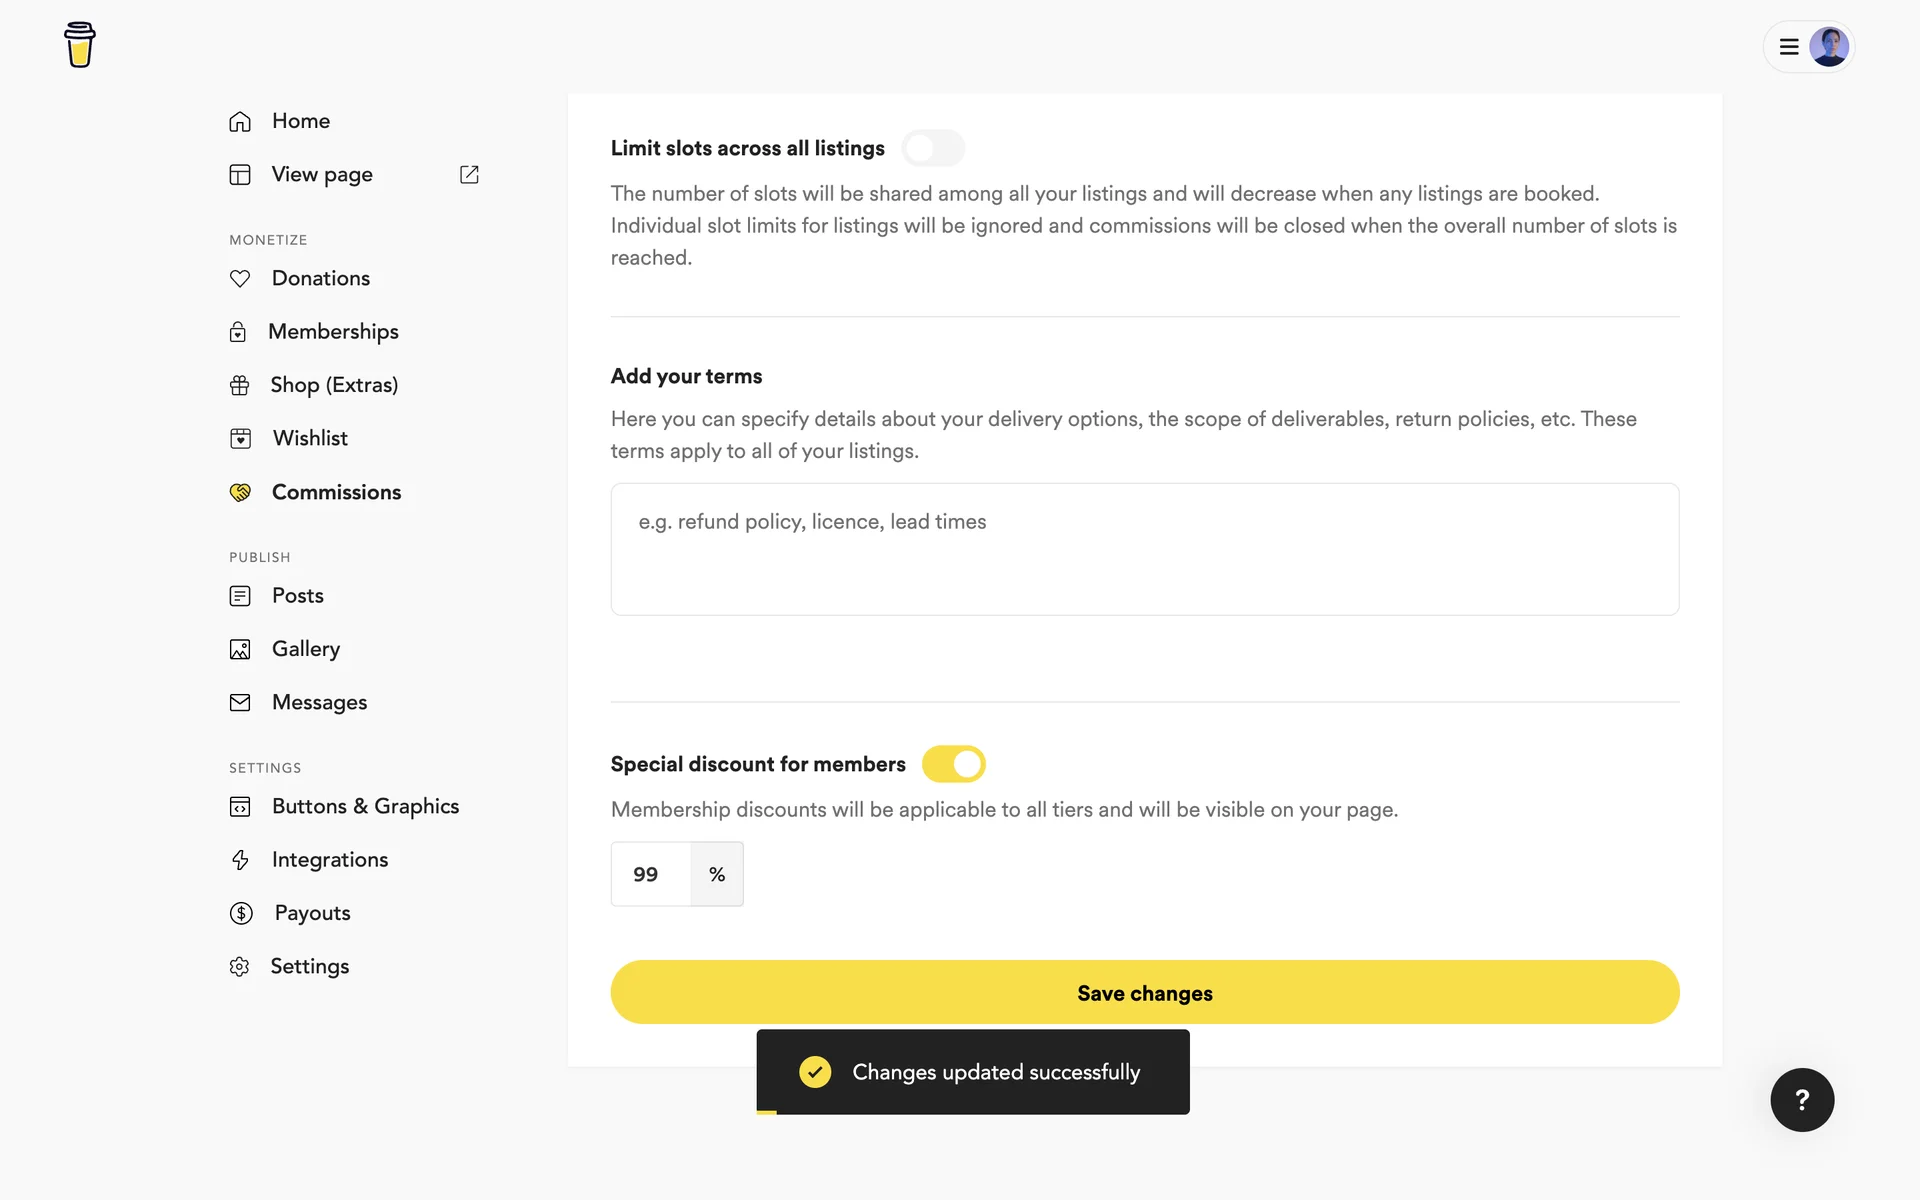Open Posts from the sidebar

297,596
